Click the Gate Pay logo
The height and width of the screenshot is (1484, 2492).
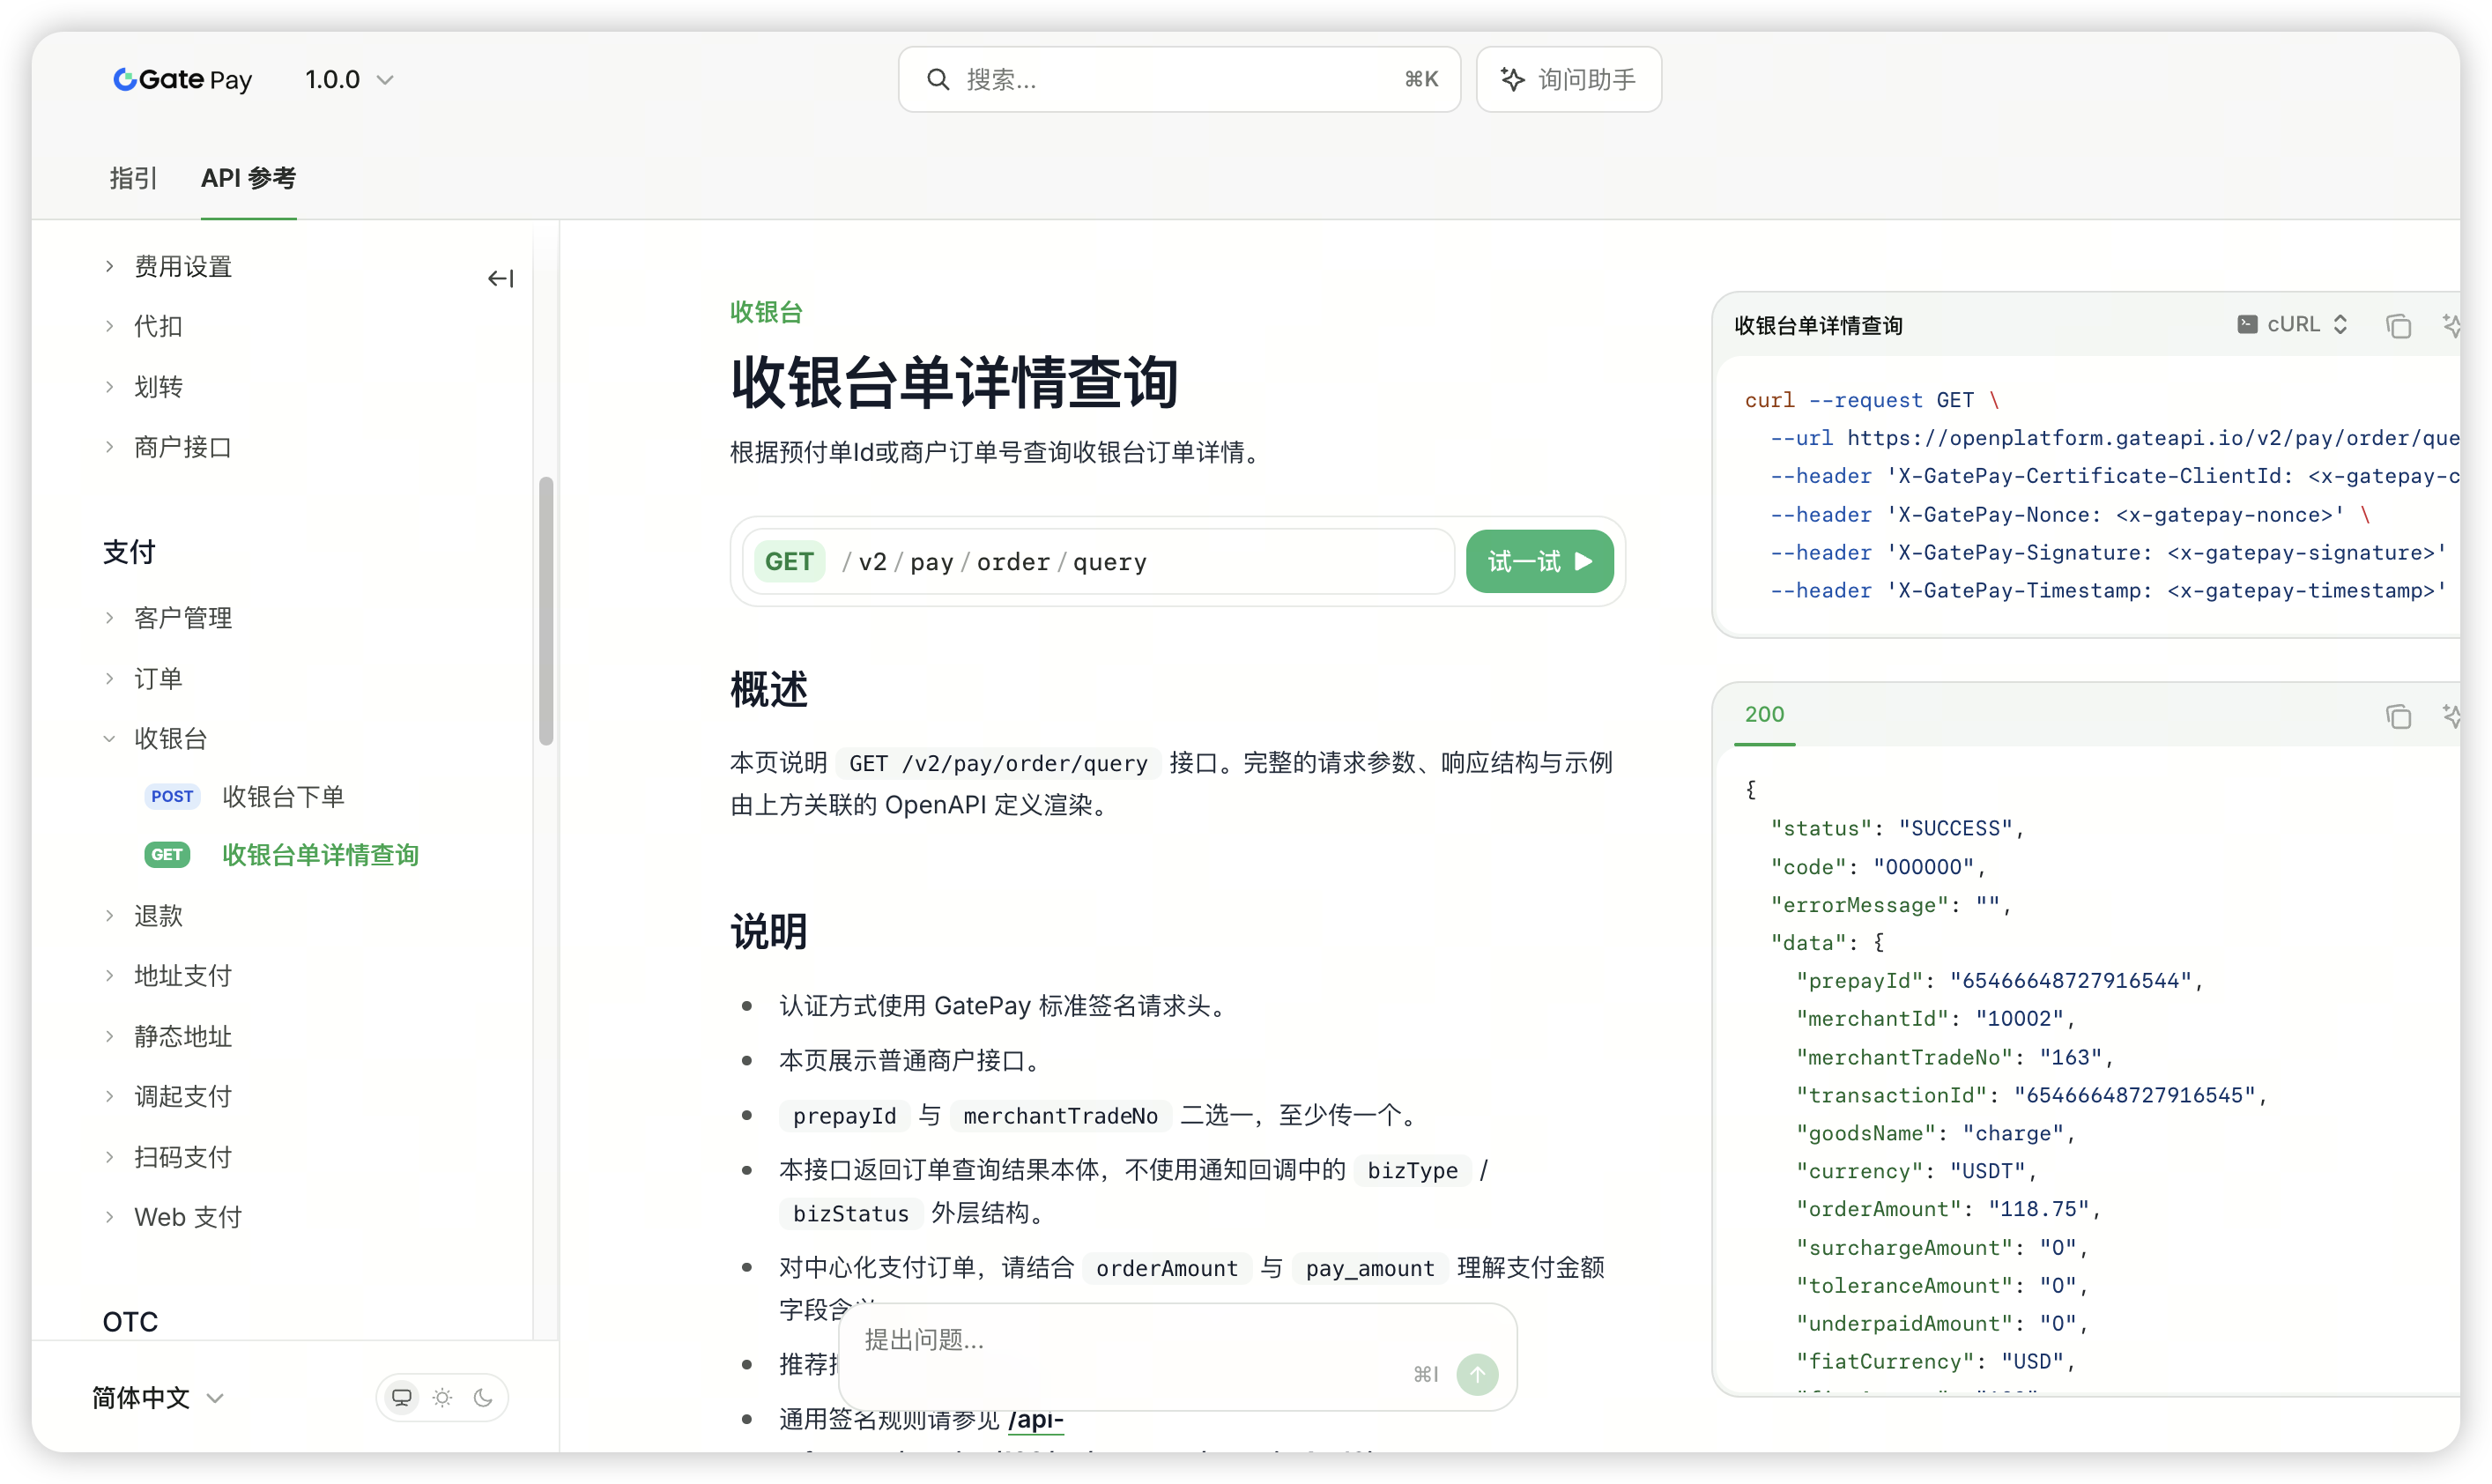(183, 79)
